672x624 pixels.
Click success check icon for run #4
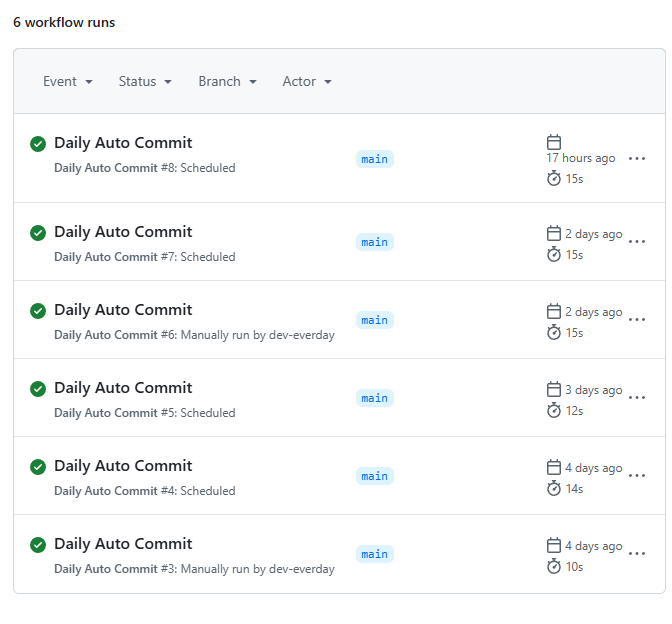click(38, 467)
